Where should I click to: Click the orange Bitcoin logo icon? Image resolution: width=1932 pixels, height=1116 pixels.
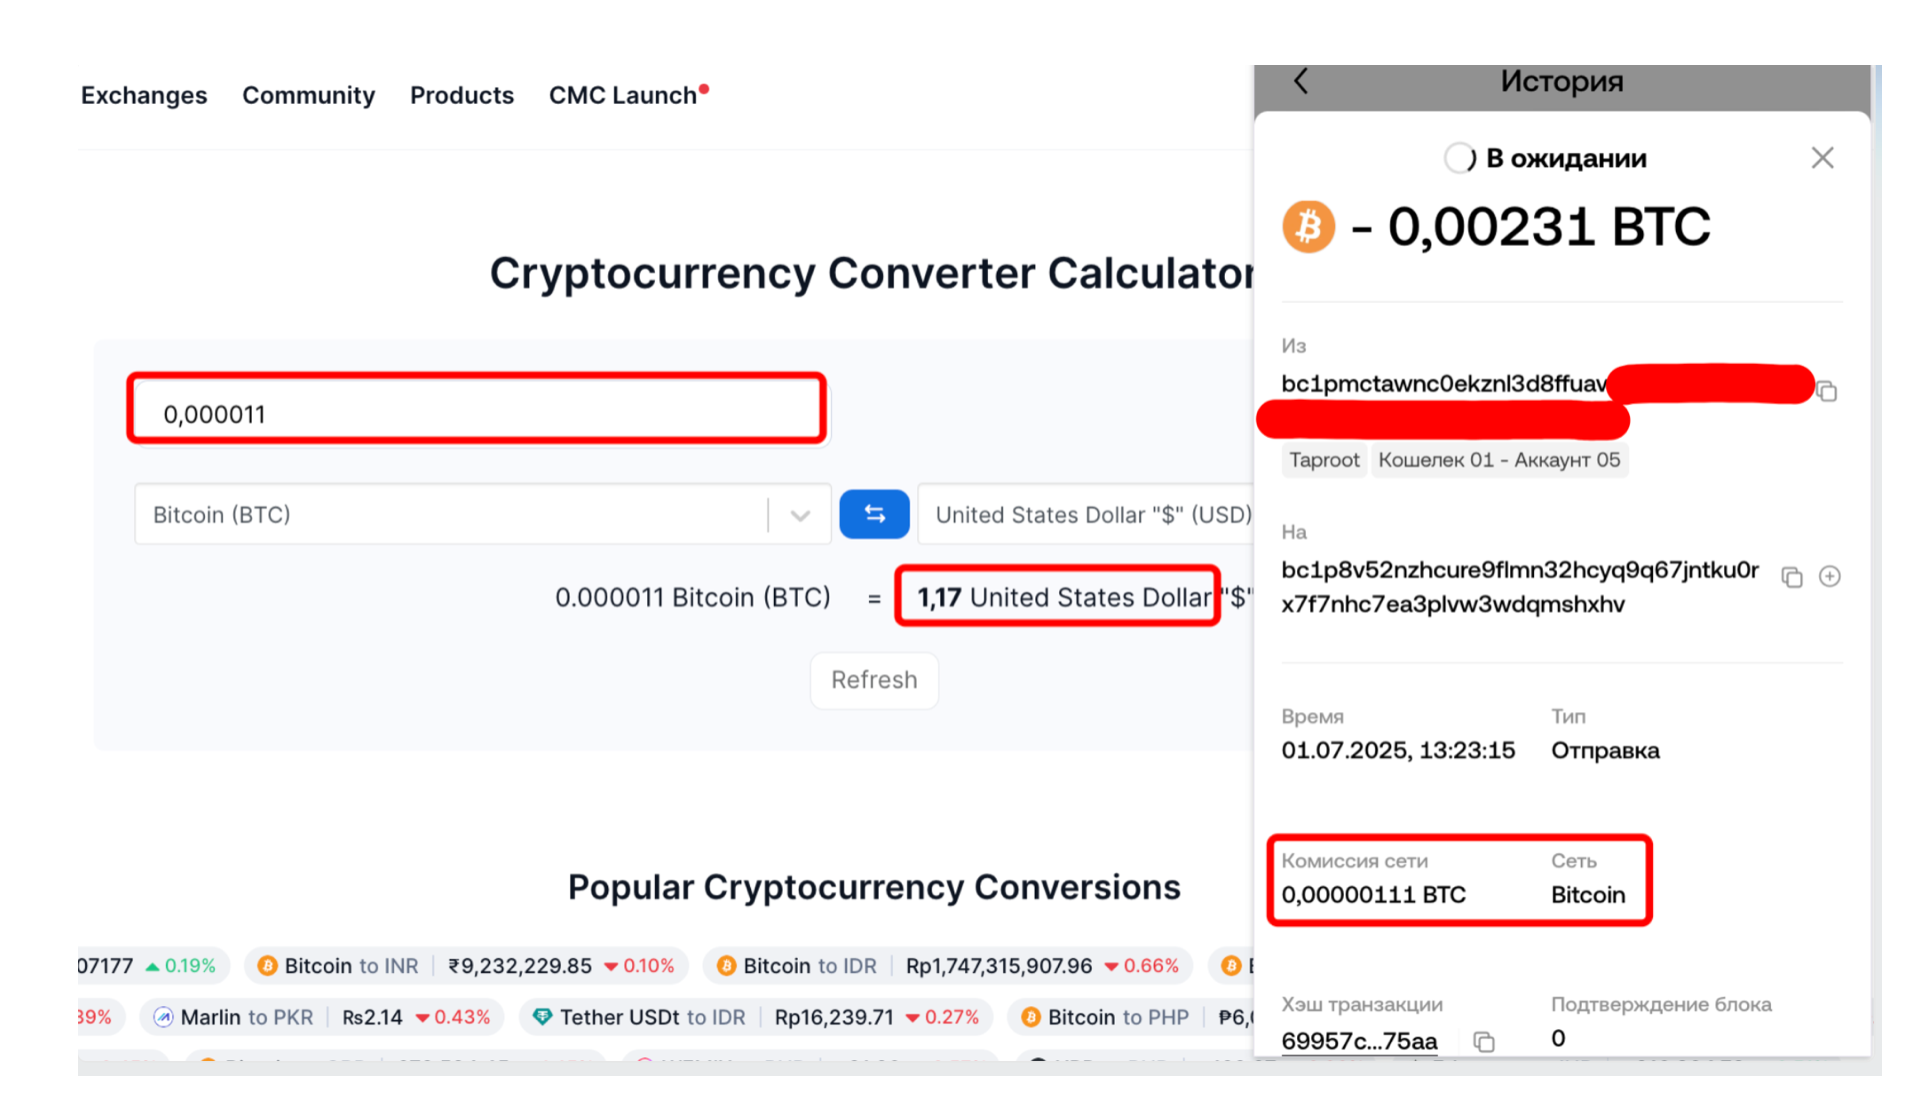1308,226
